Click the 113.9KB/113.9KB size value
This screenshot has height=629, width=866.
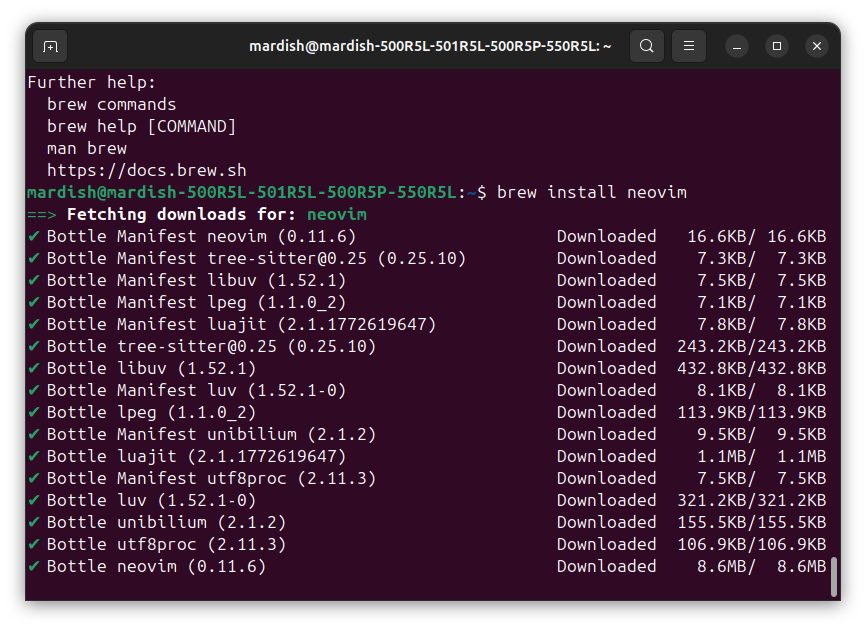click(752, 413)
